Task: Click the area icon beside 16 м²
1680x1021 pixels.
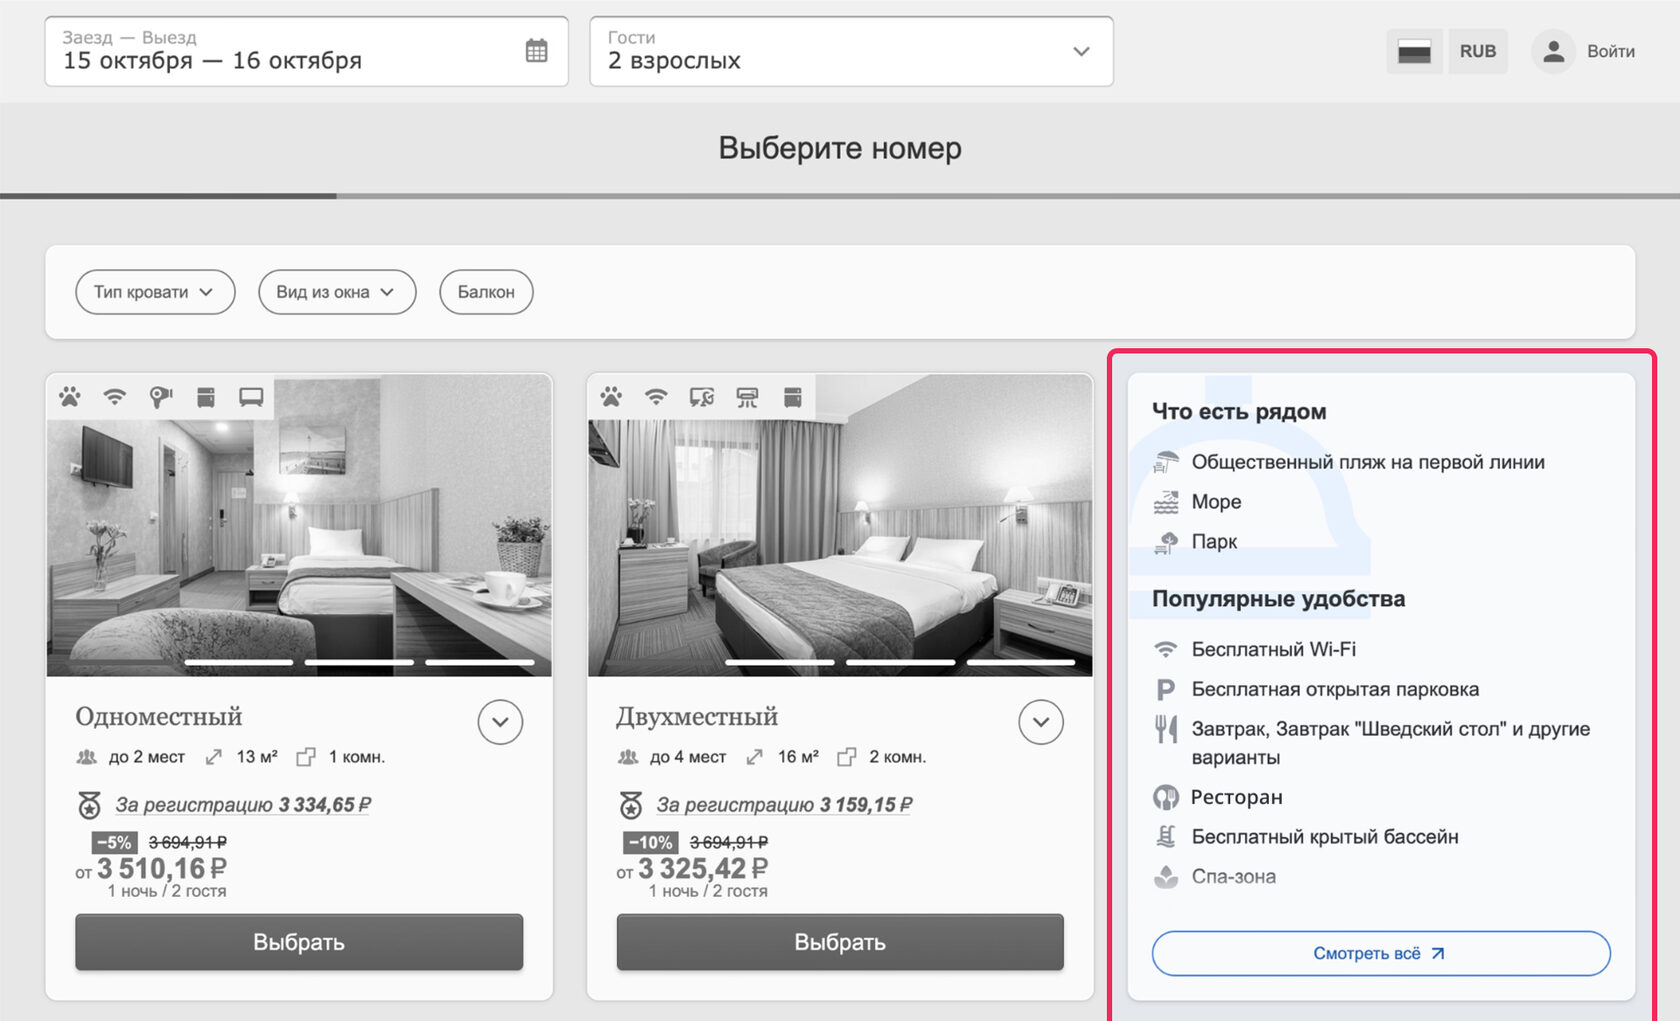Action: coord(755,757)
